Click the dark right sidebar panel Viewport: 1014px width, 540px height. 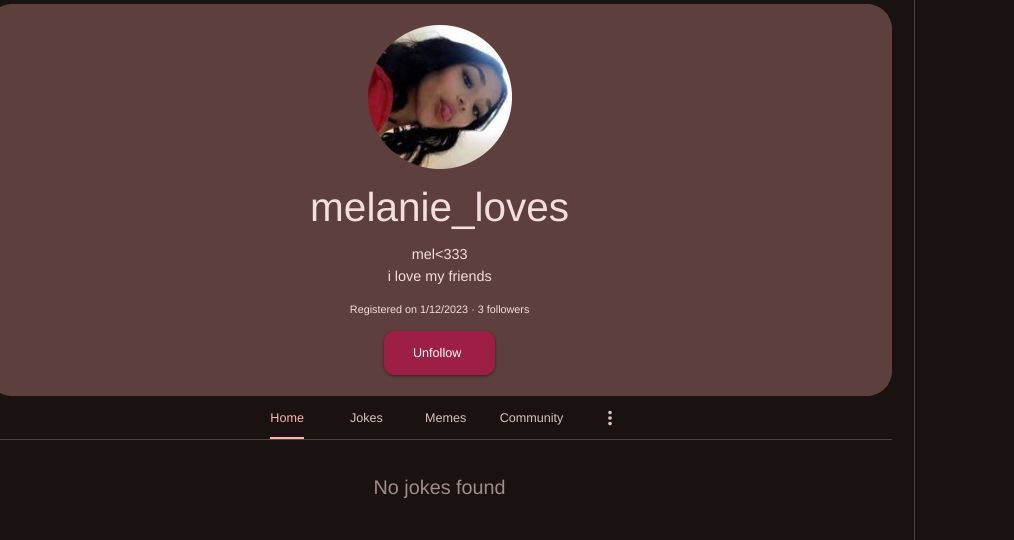point(964,270)
